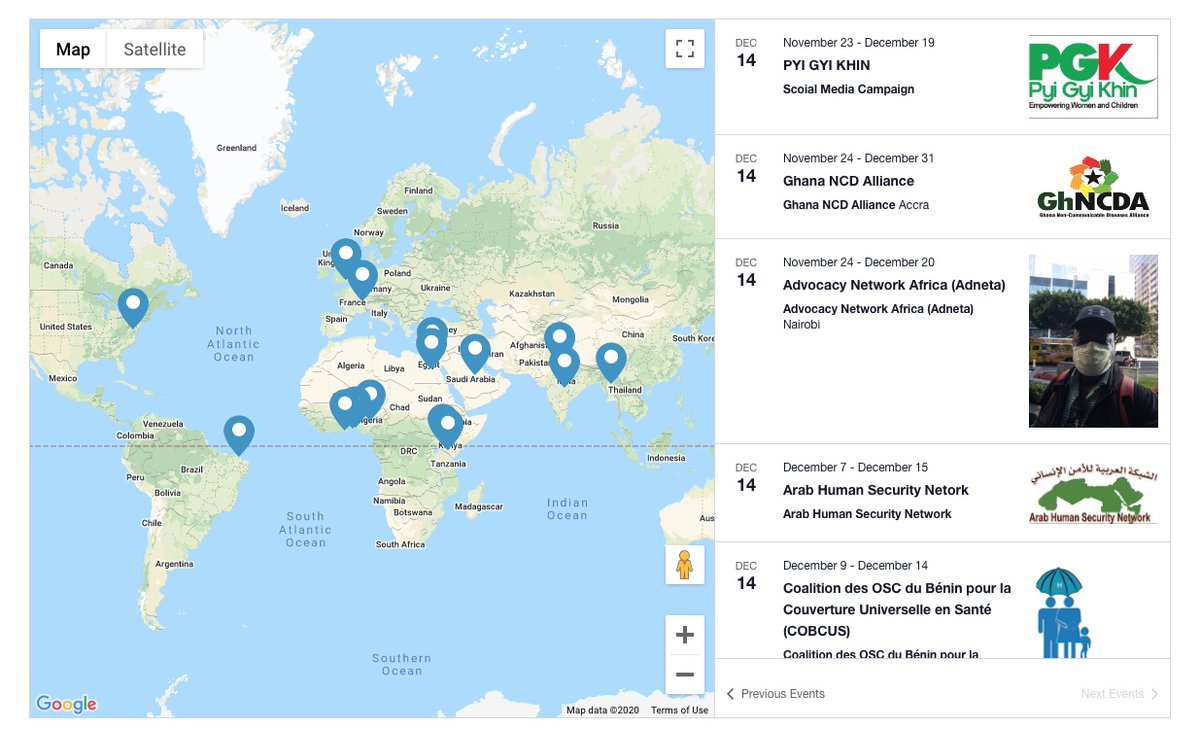Go to Previous Events
The height and width of the screenshot is (729, 1200).
coord(776,694)
